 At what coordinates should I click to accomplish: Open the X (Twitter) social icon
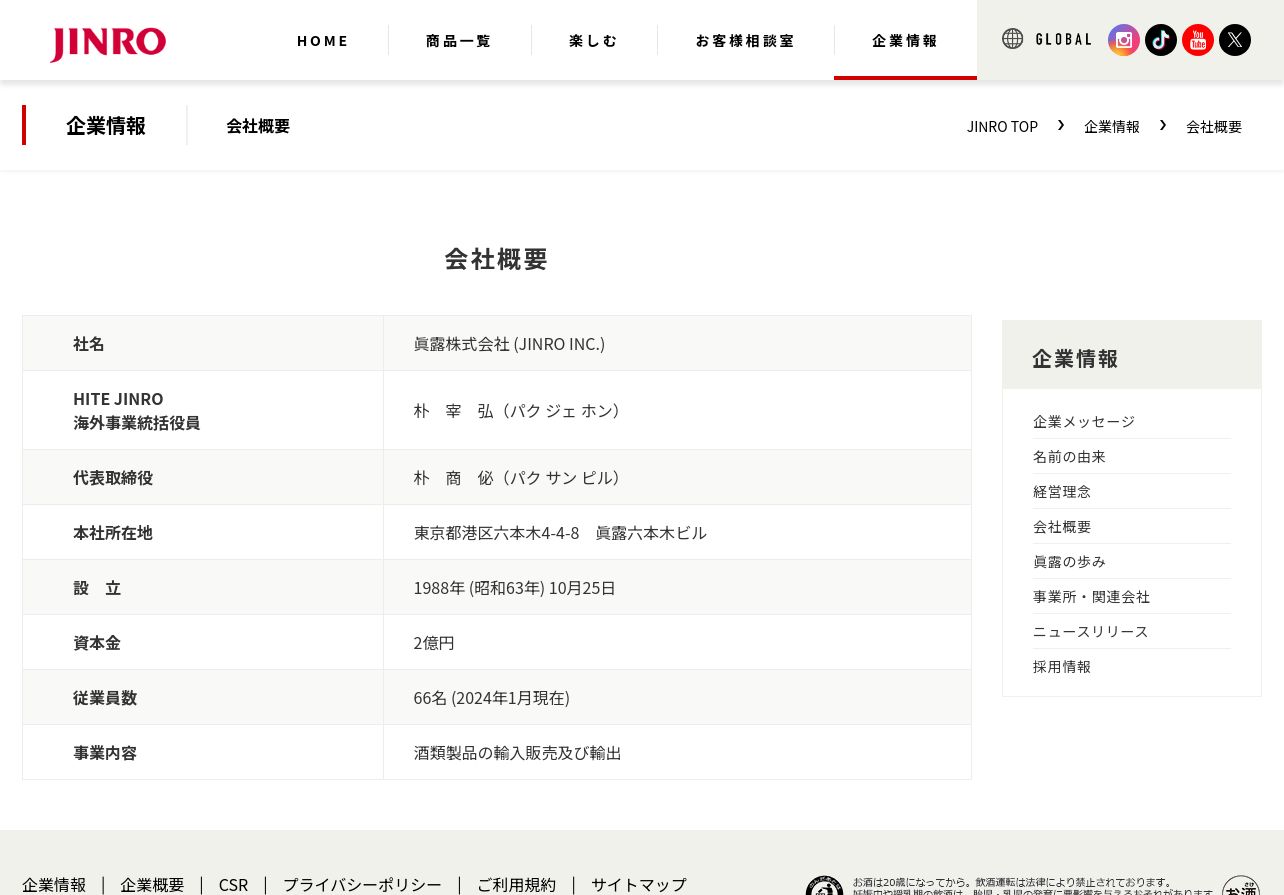[x=1235, y=40]
